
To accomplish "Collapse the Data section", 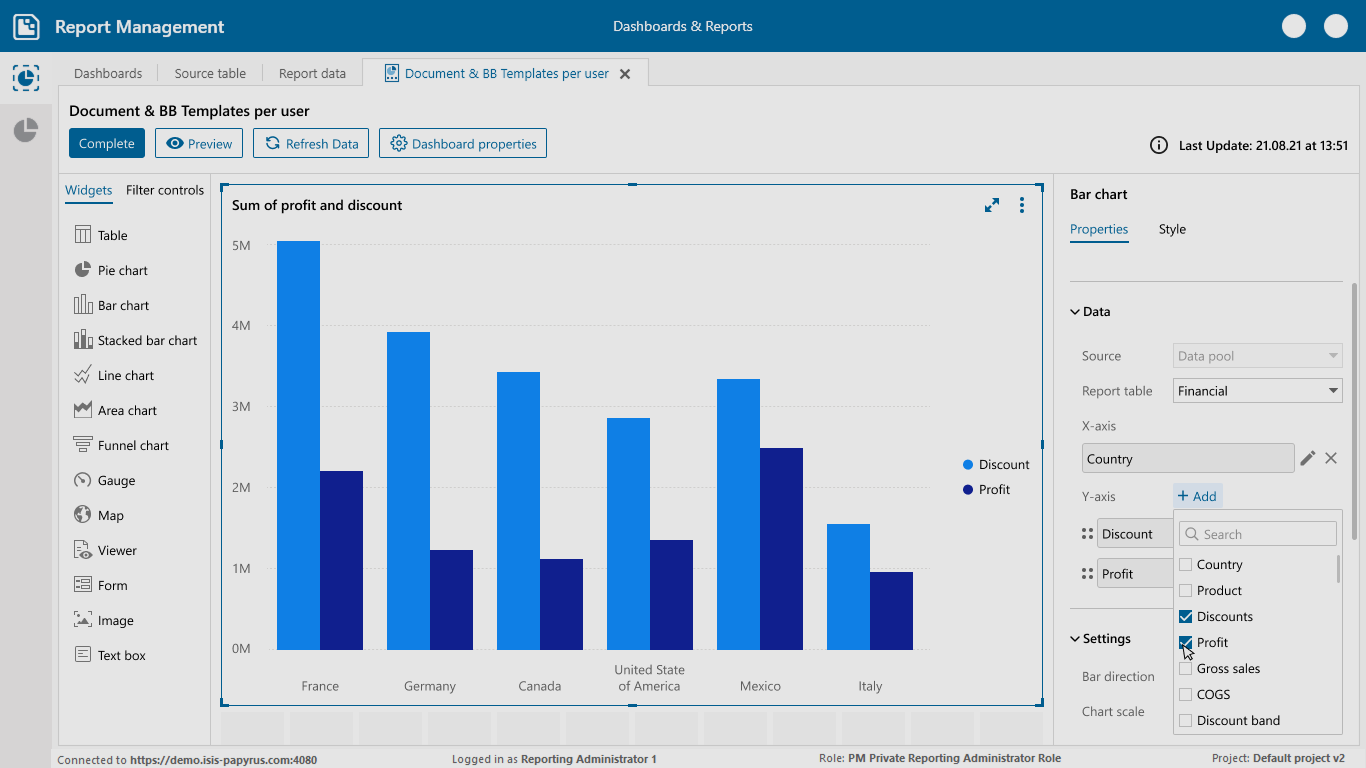I will tap(1075, 312).
